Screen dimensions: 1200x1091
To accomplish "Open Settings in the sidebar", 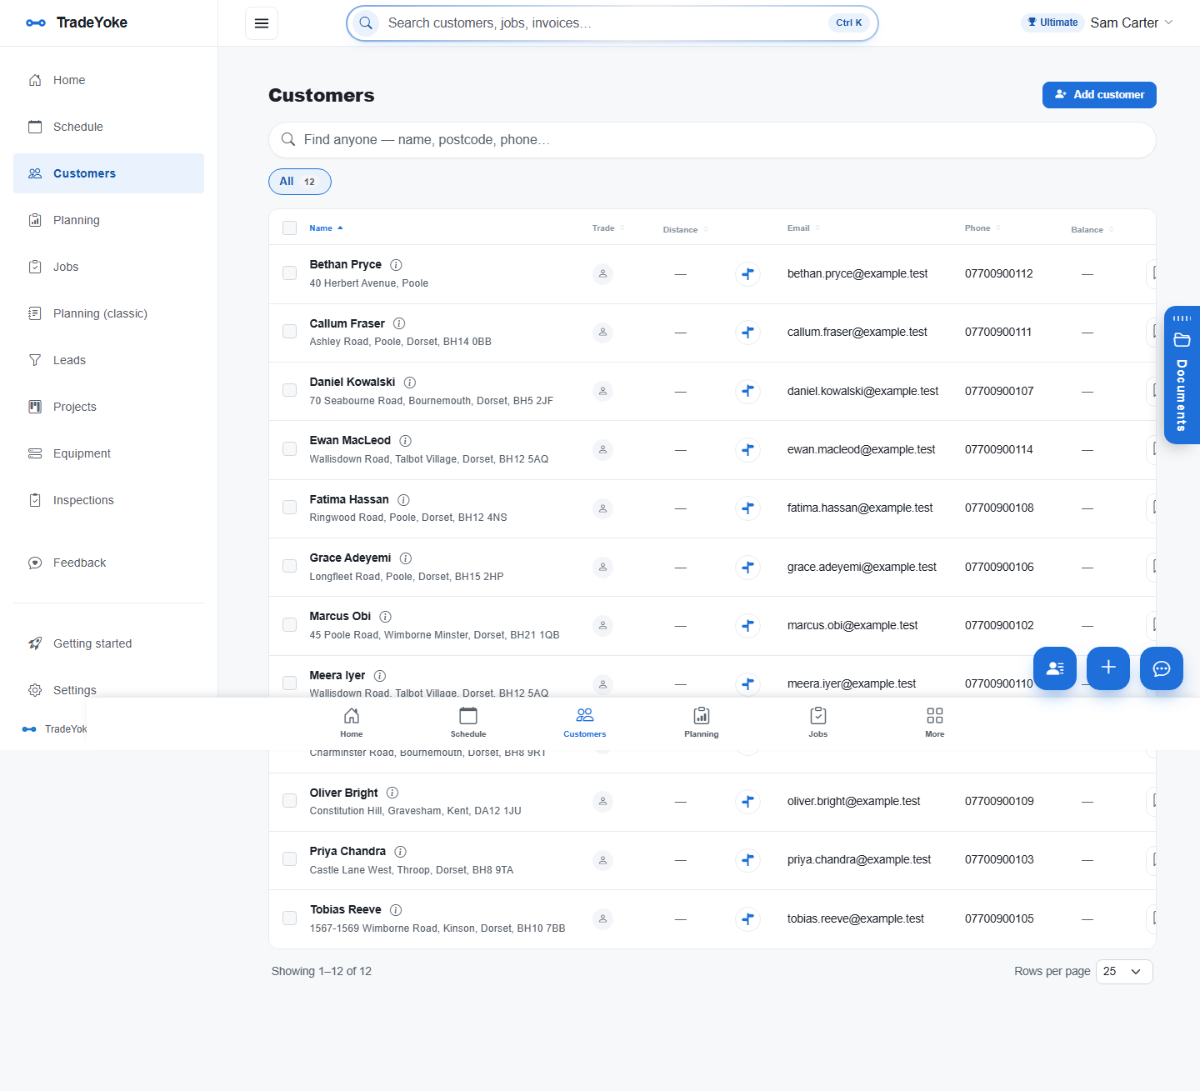I will click(x=108, y=690).
